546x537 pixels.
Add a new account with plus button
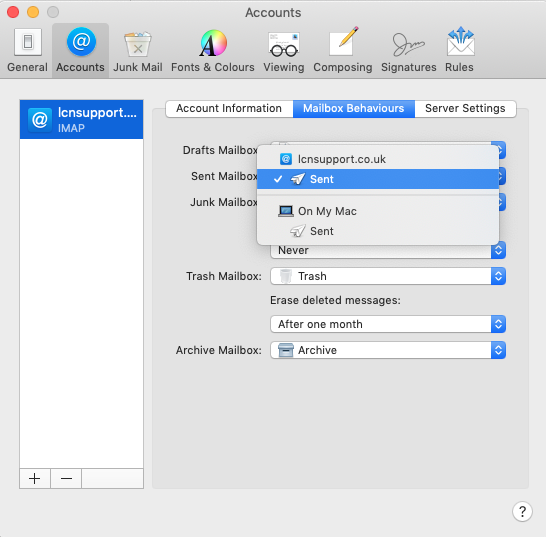tap(35, 478)
